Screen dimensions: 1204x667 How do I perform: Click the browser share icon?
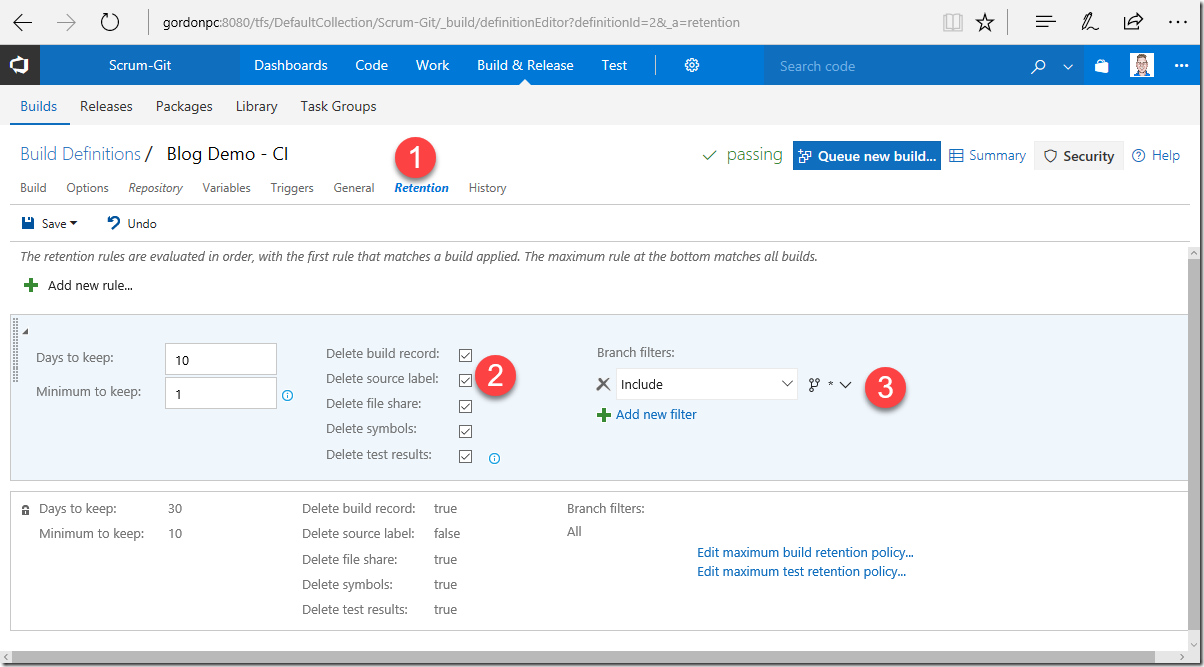point(1133,22)
